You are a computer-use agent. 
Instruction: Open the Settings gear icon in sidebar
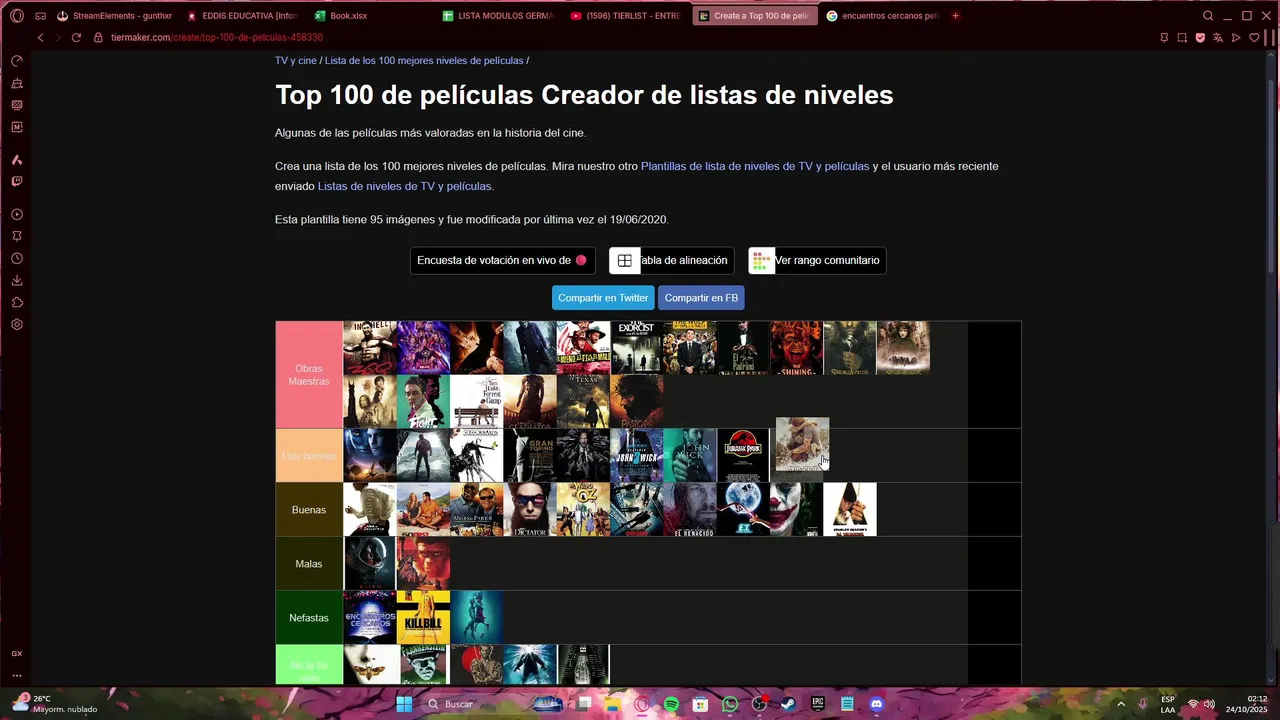click(17, 324)
